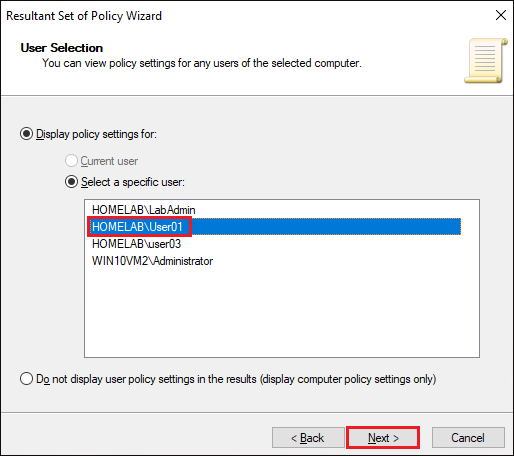Click the Next button to continue

[x=383, y=438]
